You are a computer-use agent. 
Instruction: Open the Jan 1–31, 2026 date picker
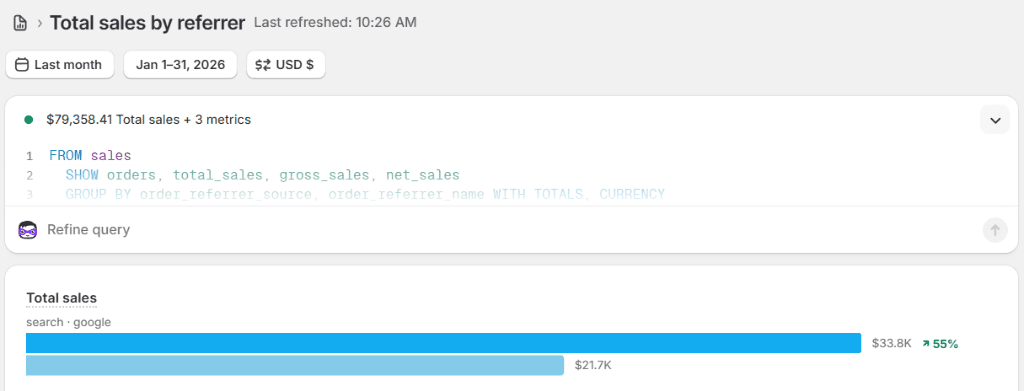(x=180, y=65)
